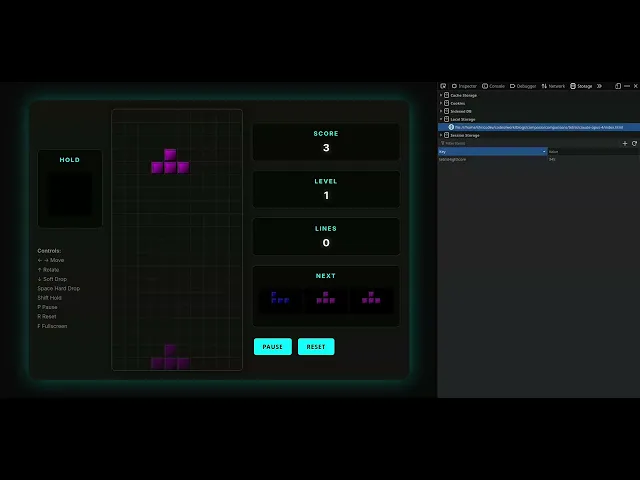This screenshot has width=640, height=480.
Task: Click the PAUSE button
Action: 273,347
